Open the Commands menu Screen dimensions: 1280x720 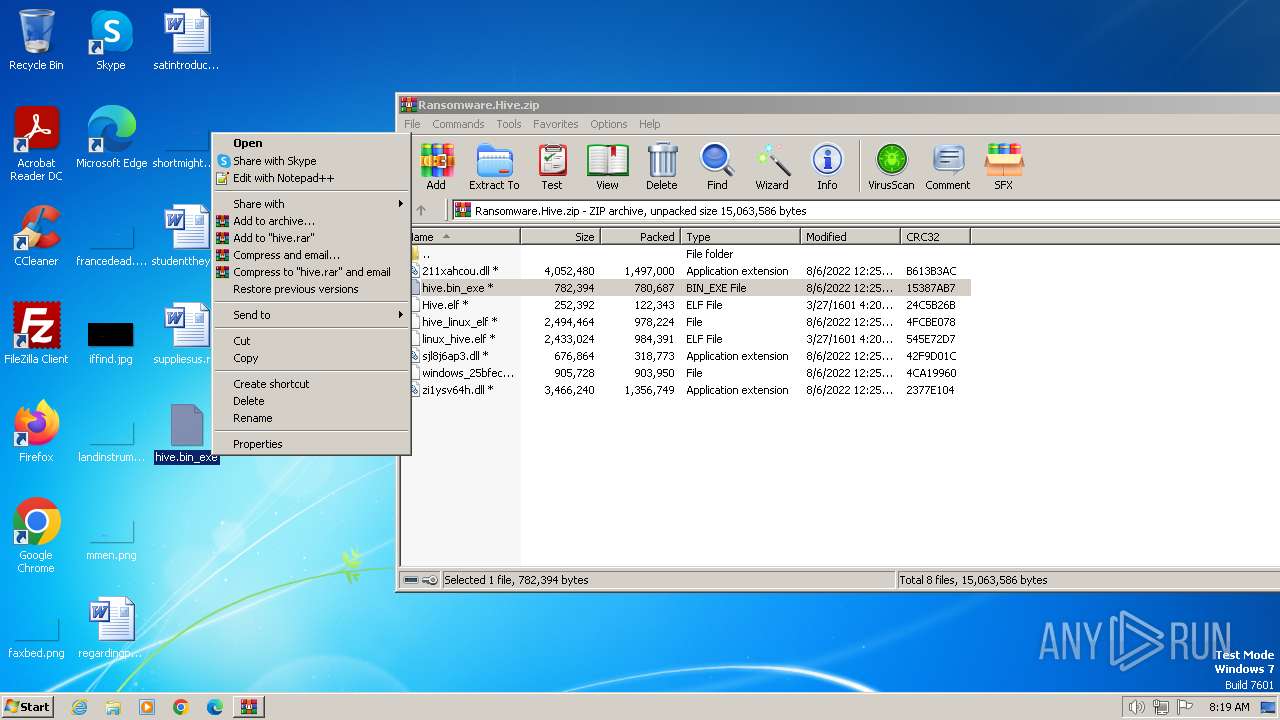[x=458, y=124]
